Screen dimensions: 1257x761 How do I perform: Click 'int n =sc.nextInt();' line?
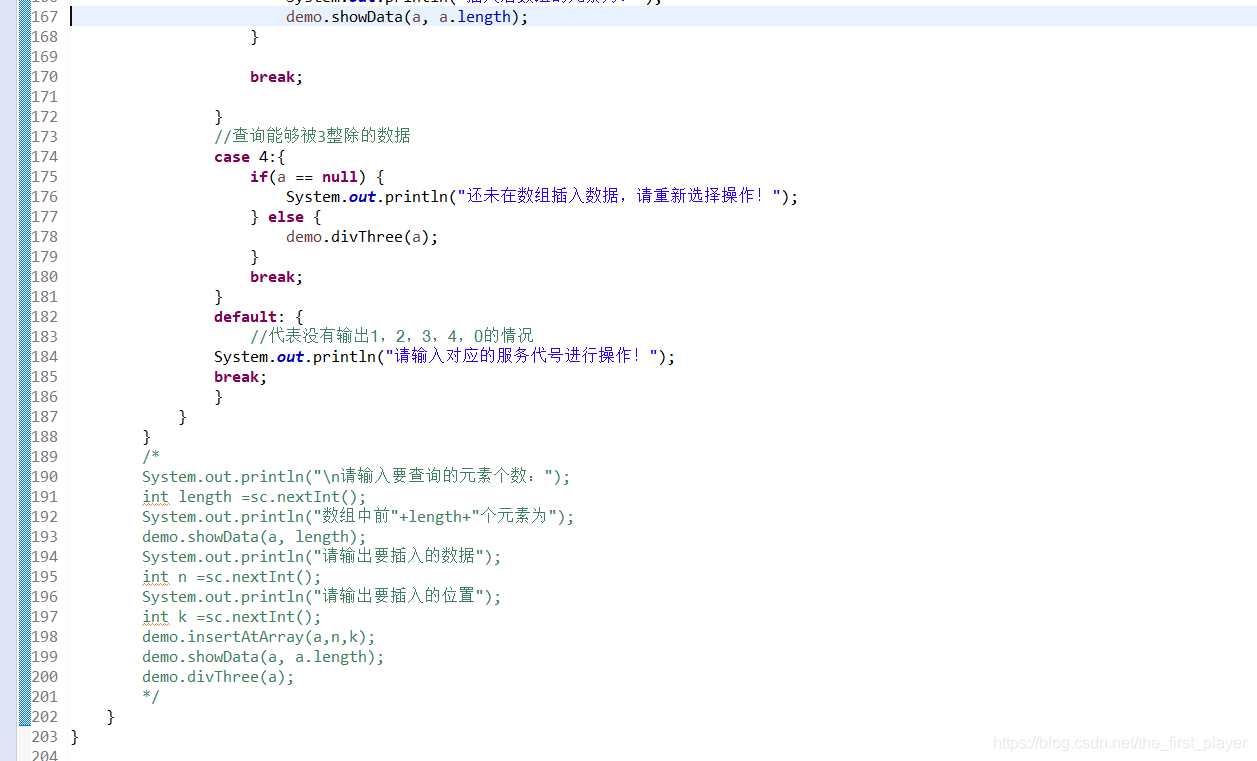coord(232,577)
